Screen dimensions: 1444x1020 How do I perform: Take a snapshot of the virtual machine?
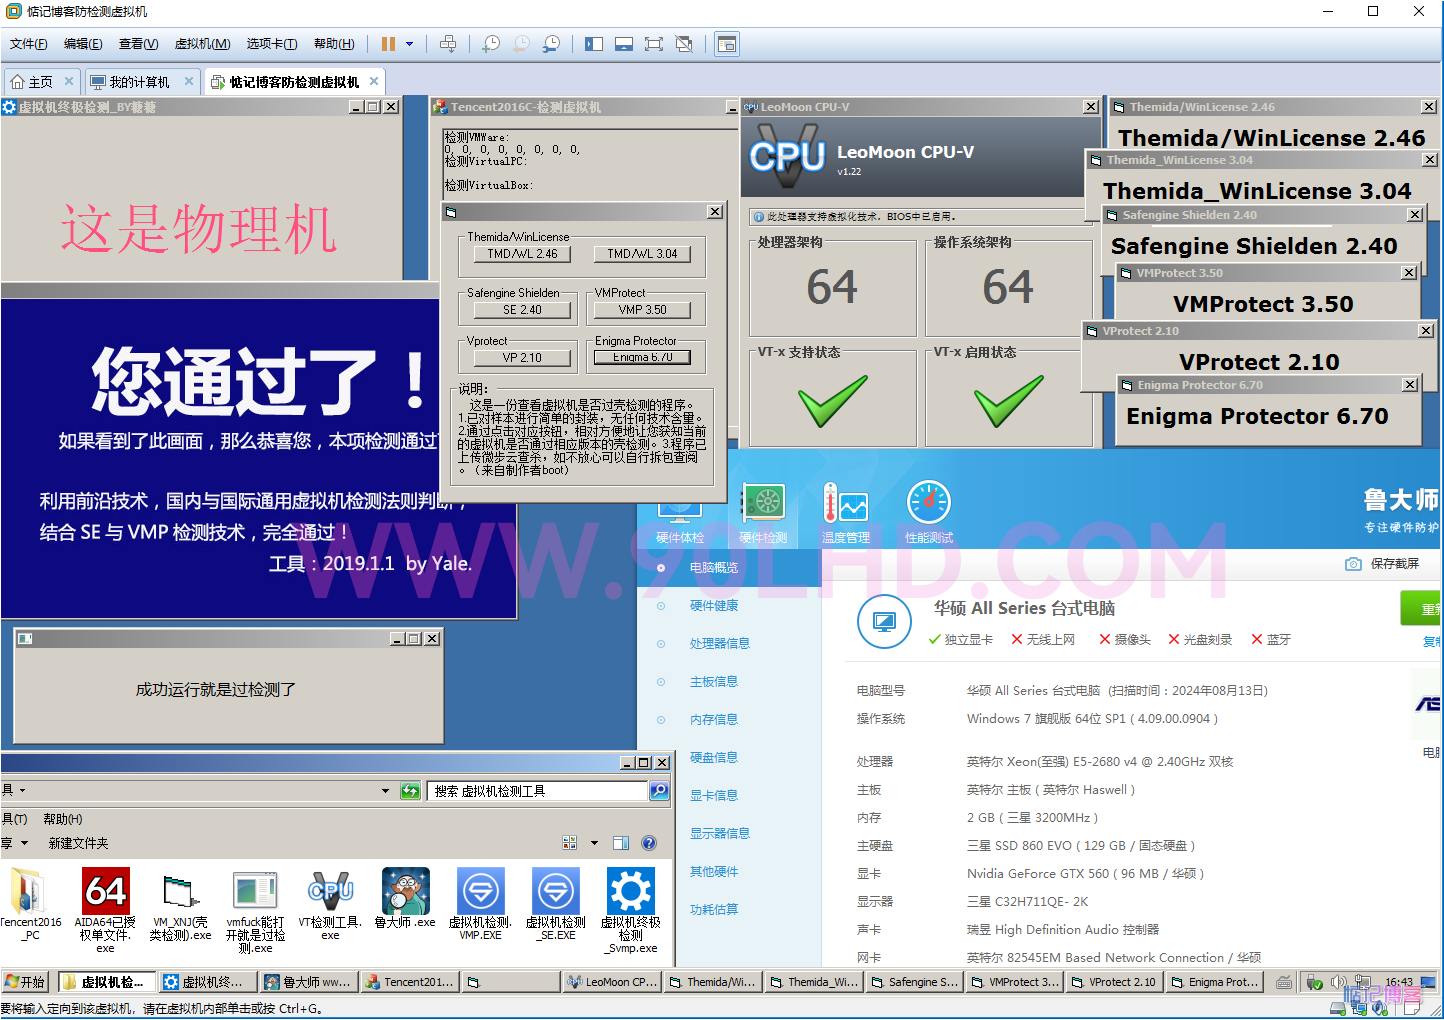(x=491, y=44)
